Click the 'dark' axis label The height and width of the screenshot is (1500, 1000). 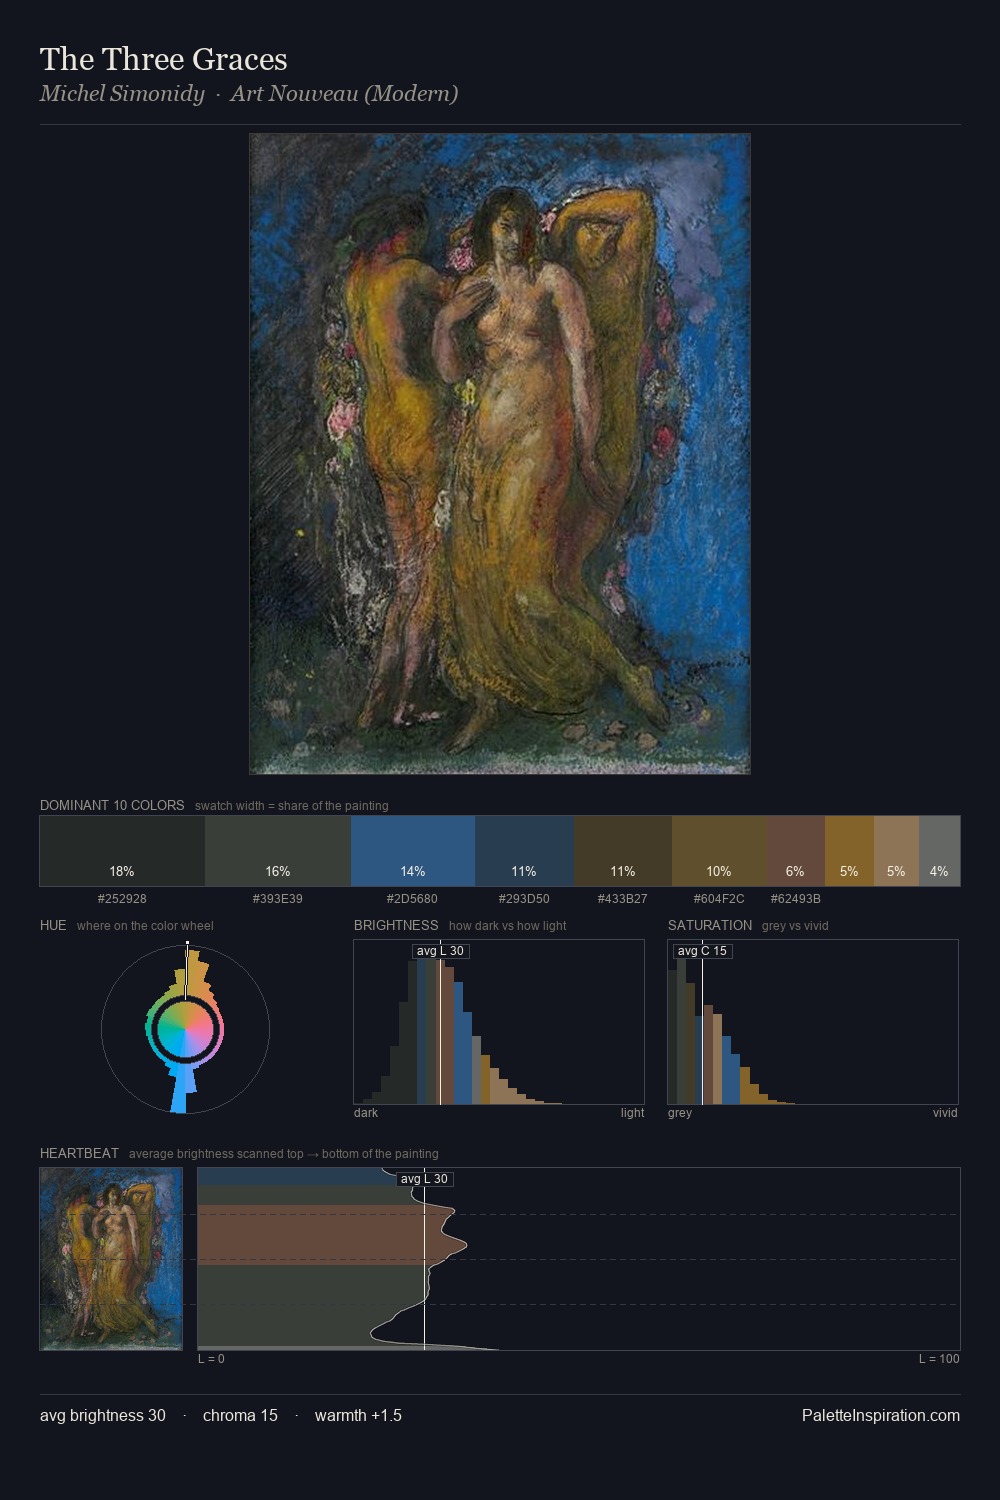click(366, 1113)
